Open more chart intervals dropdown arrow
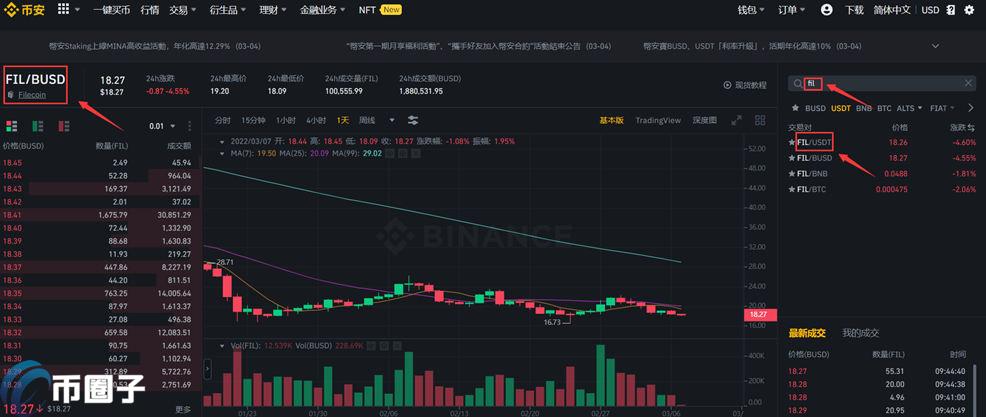The width and height of the screenshot is (986, 417). click(x=392, y=120)
